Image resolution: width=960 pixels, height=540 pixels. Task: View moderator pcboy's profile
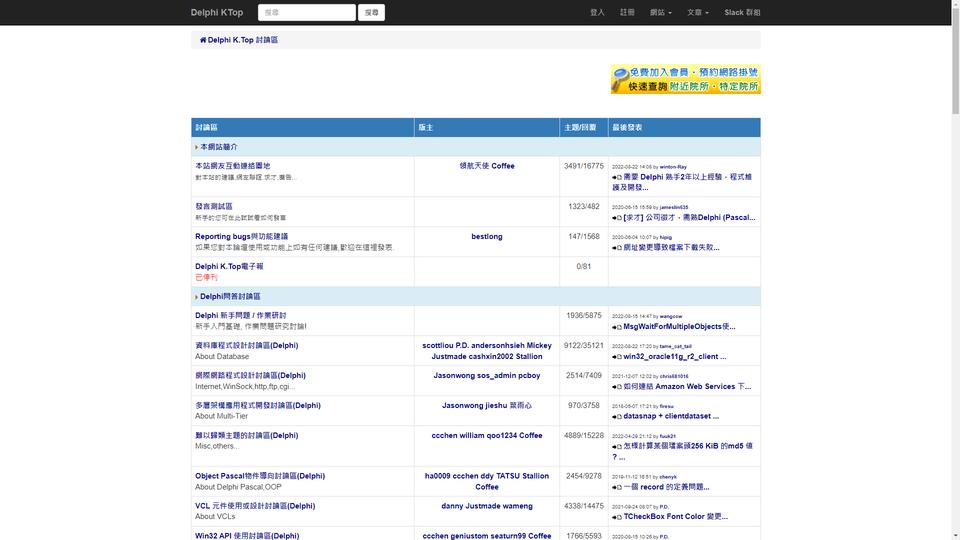[x=527, y=375]
